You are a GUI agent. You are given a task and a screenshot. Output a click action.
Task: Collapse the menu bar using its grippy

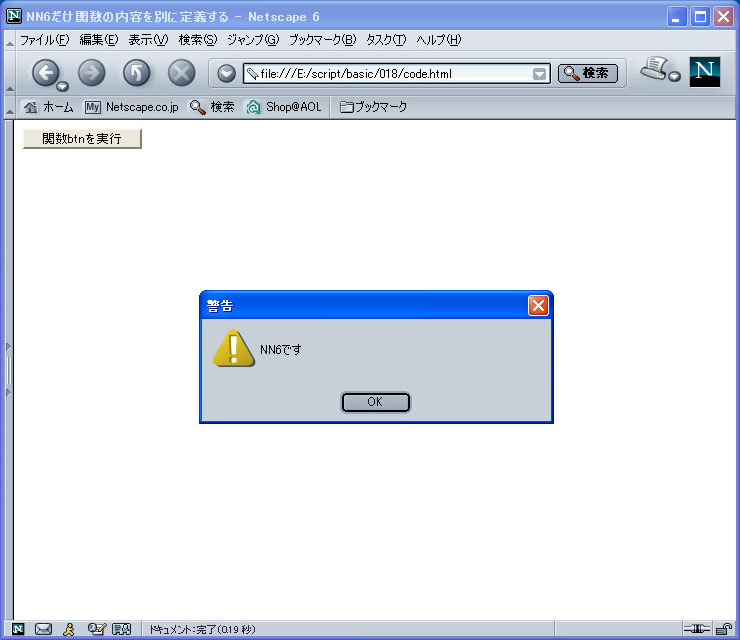(x=9, y=40)
